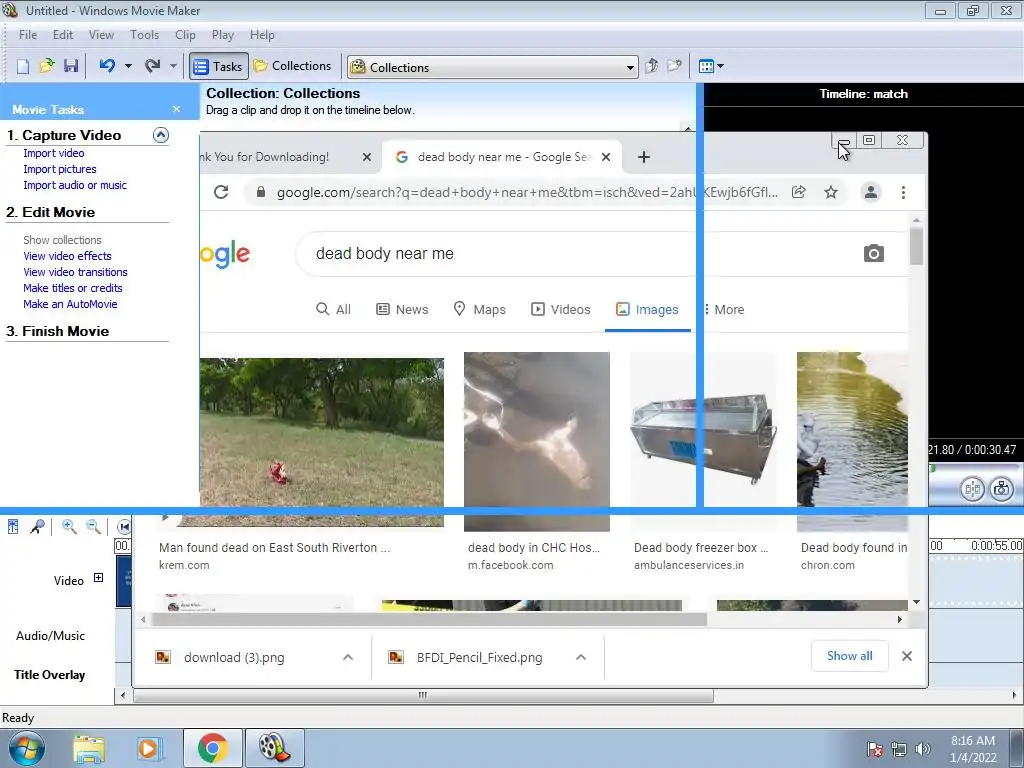
Task: Click Show all downloads button
Action: [850, 656]
